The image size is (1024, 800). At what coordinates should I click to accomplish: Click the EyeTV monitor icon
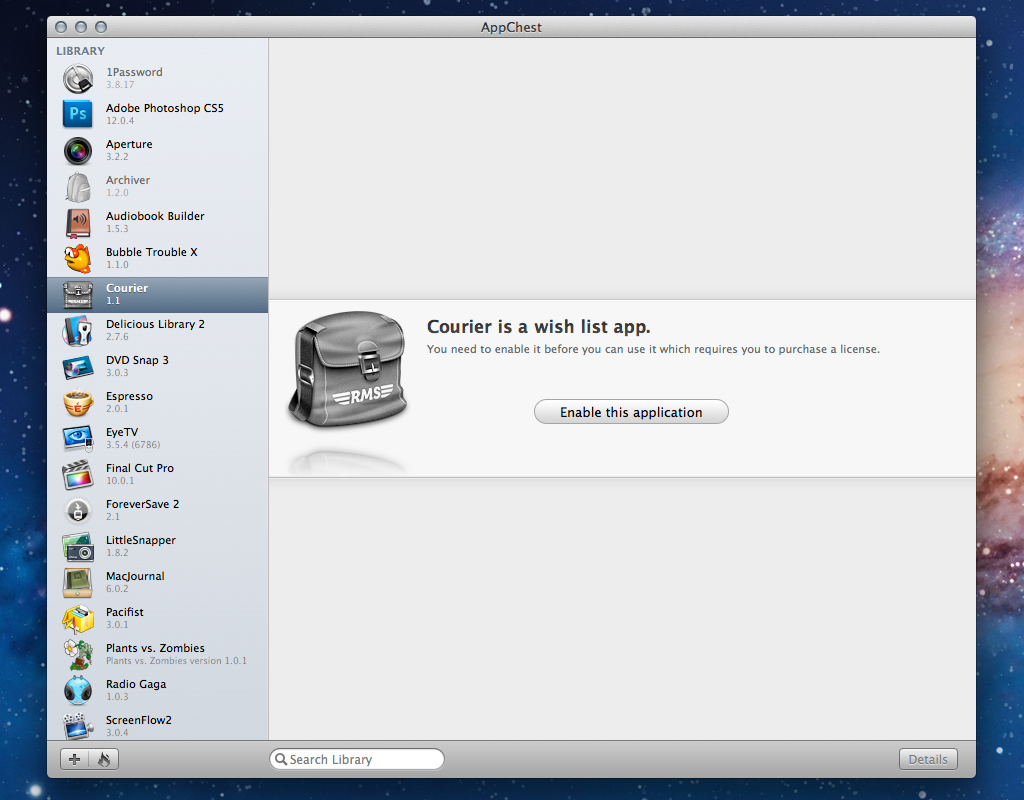coord(78,439)
